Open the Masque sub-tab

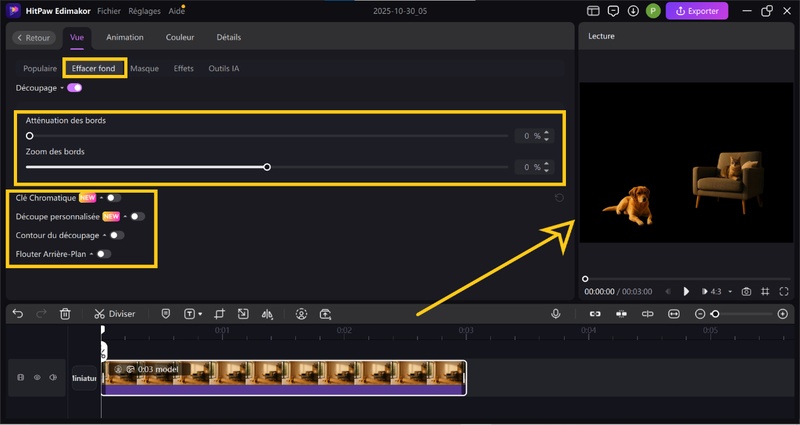pos(144,69)
